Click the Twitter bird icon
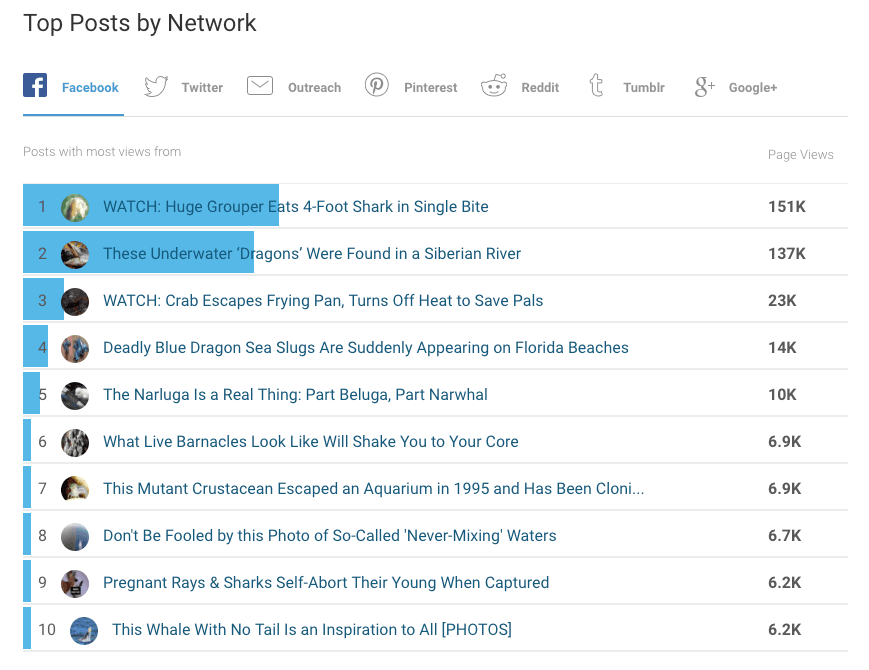 point(156,87)
